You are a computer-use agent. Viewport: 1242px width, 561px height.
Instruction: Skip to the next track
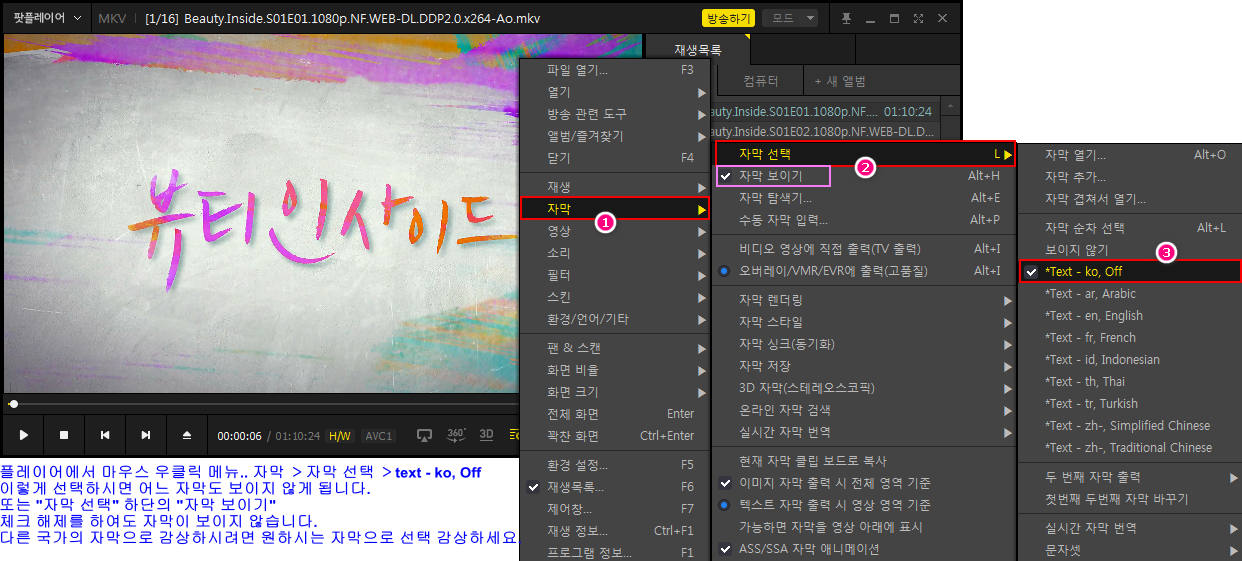tap(146, 435)
